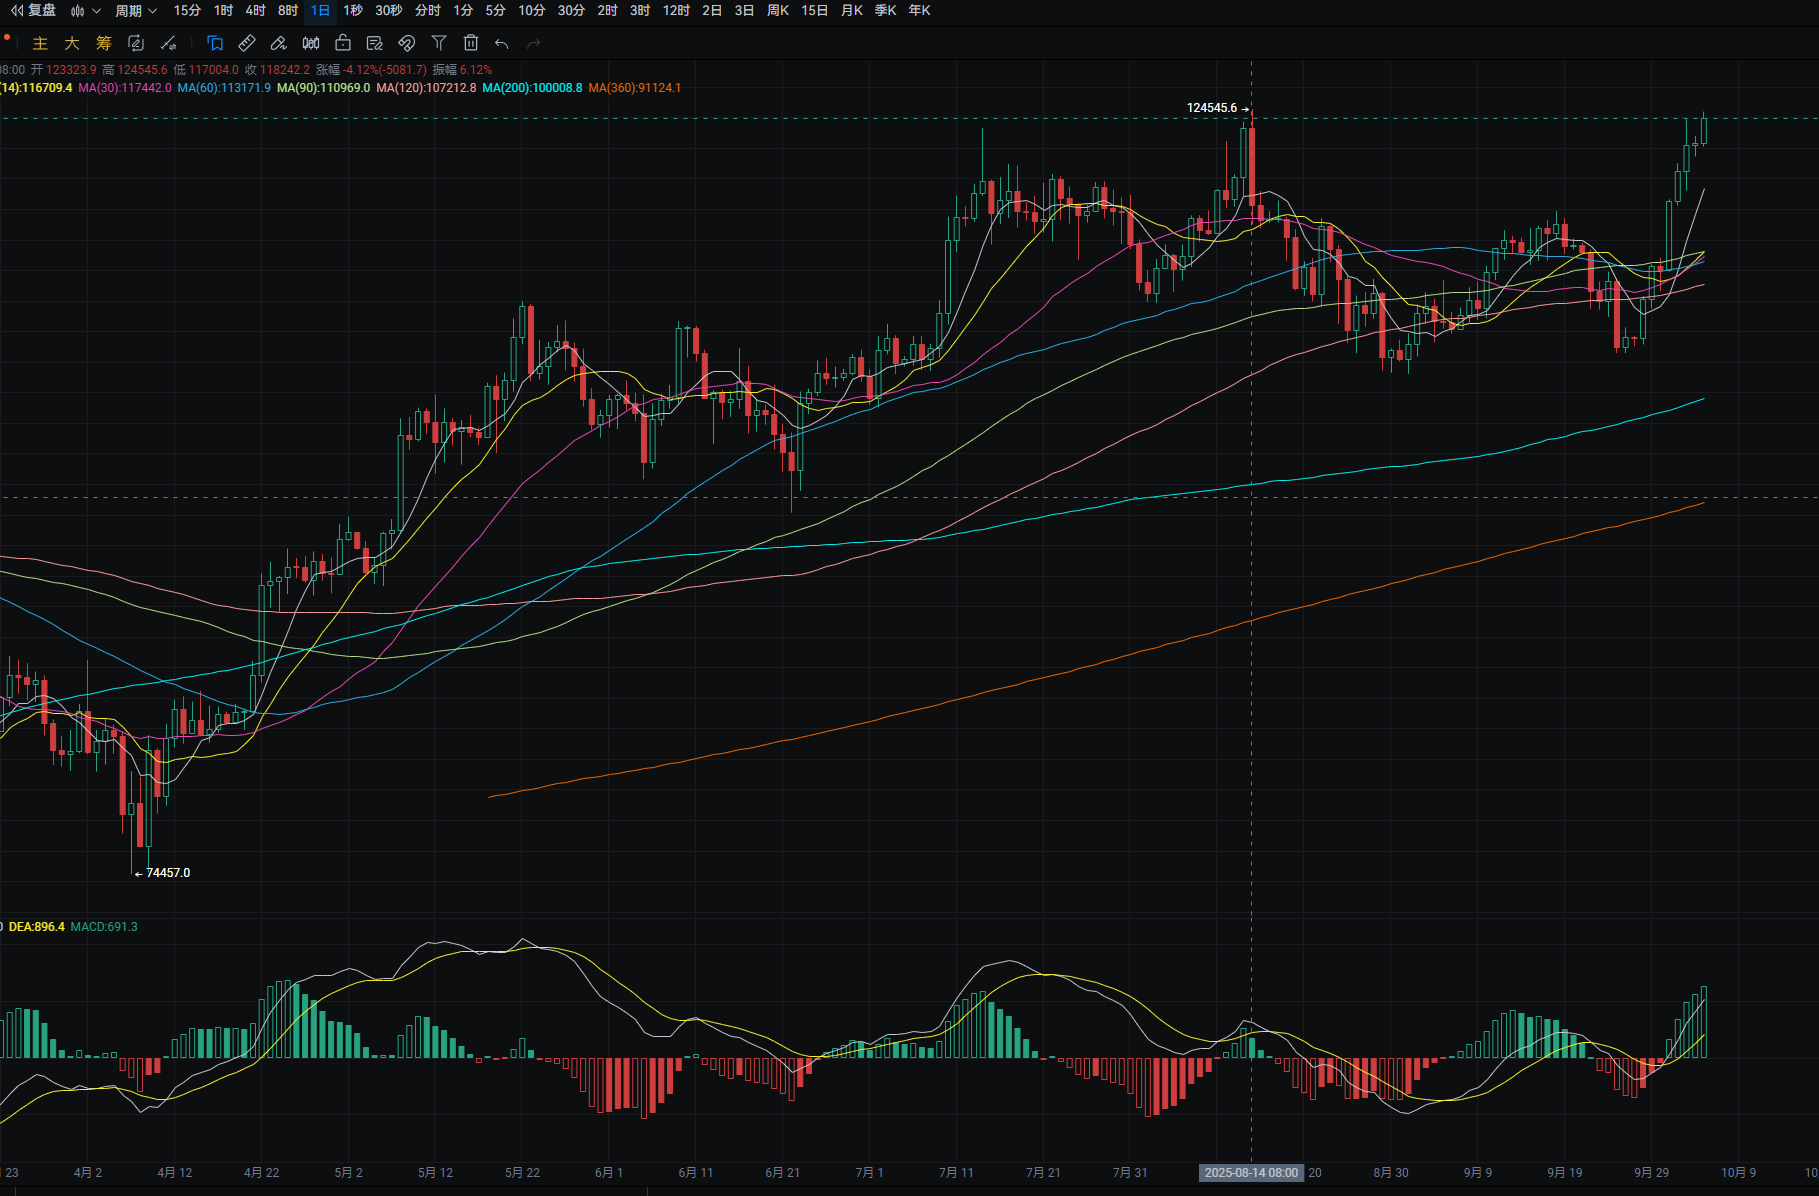1819x1196 pixels.
Task: Click the MA(200) indicator label
Action: point(532,88)
